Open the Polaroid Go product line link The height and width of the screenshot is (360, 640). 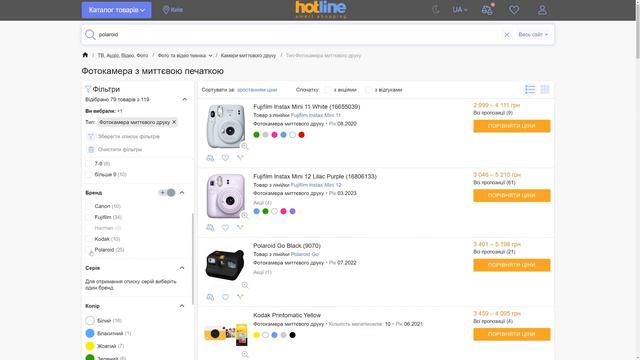(304, 254)
